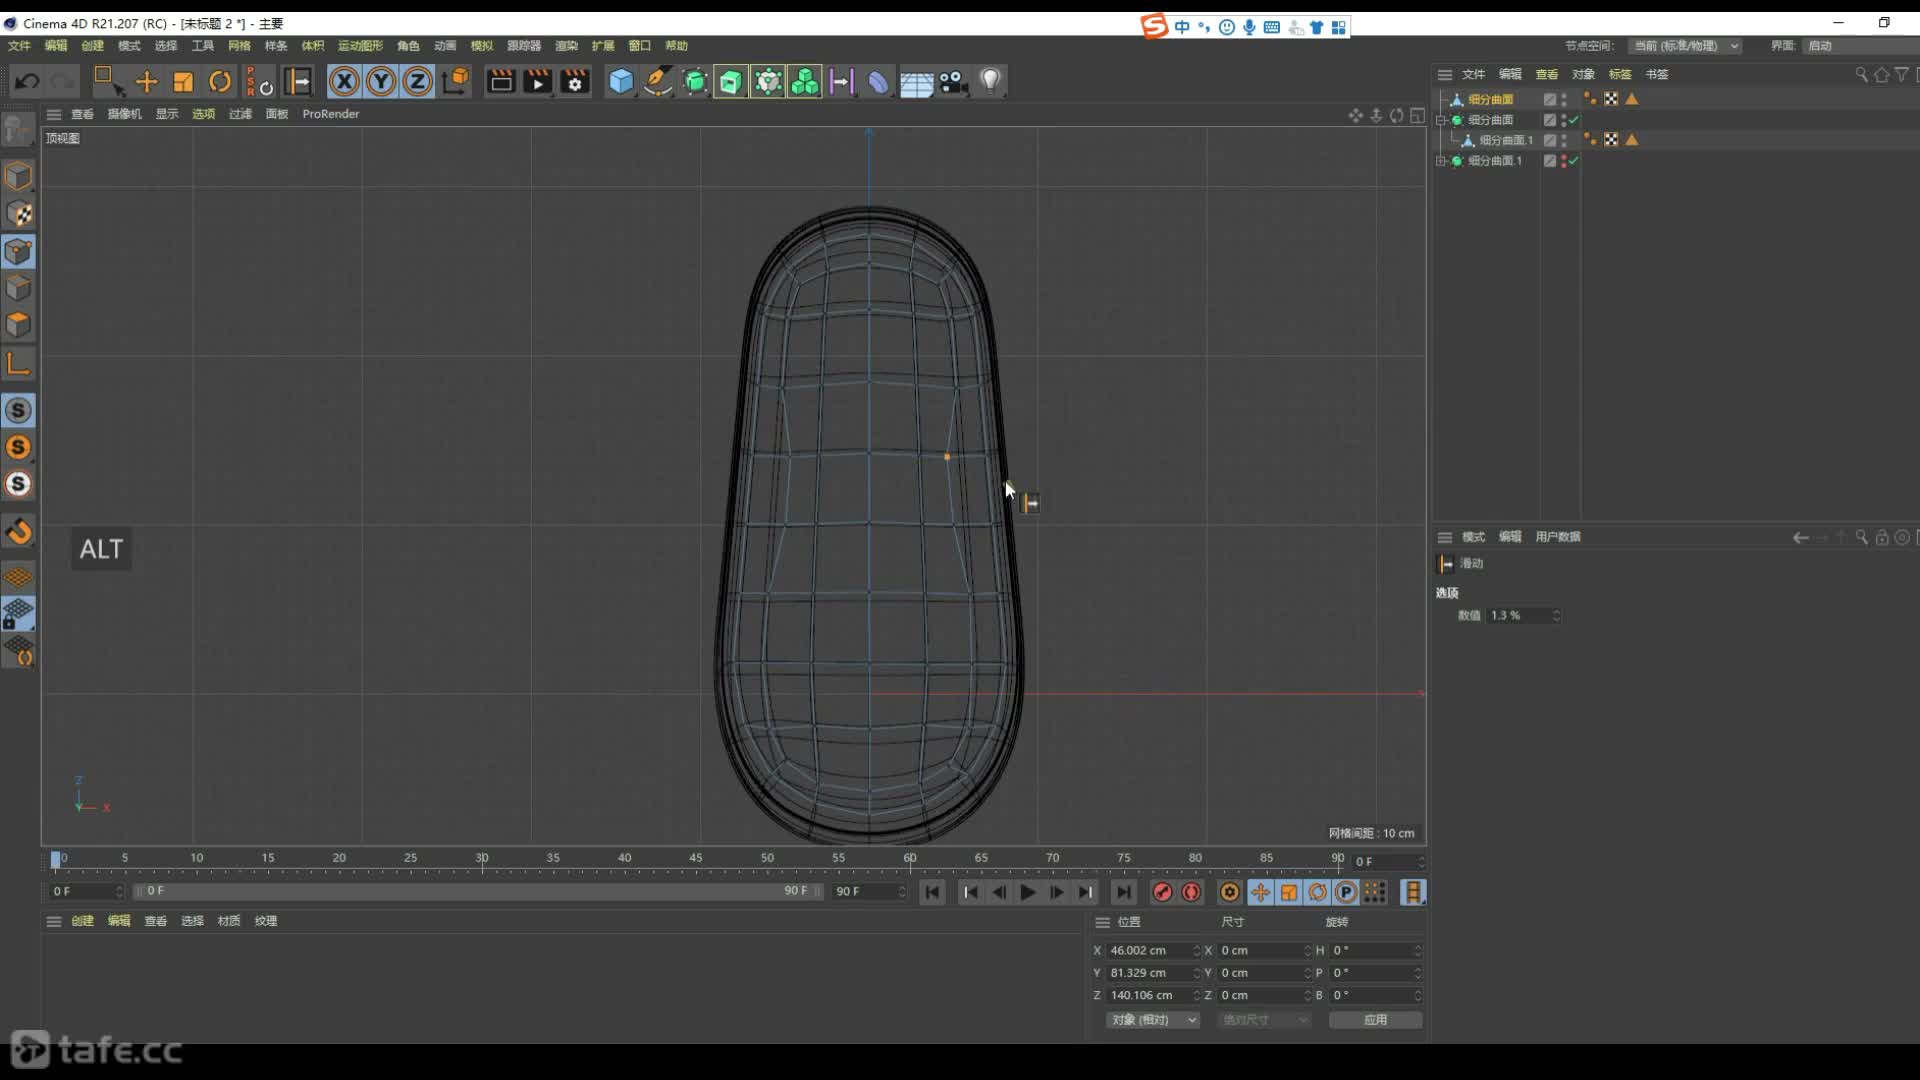Open the 网格 main menu
Viewport: 1920px width, 1080px height.
click(x=239, y=46)
